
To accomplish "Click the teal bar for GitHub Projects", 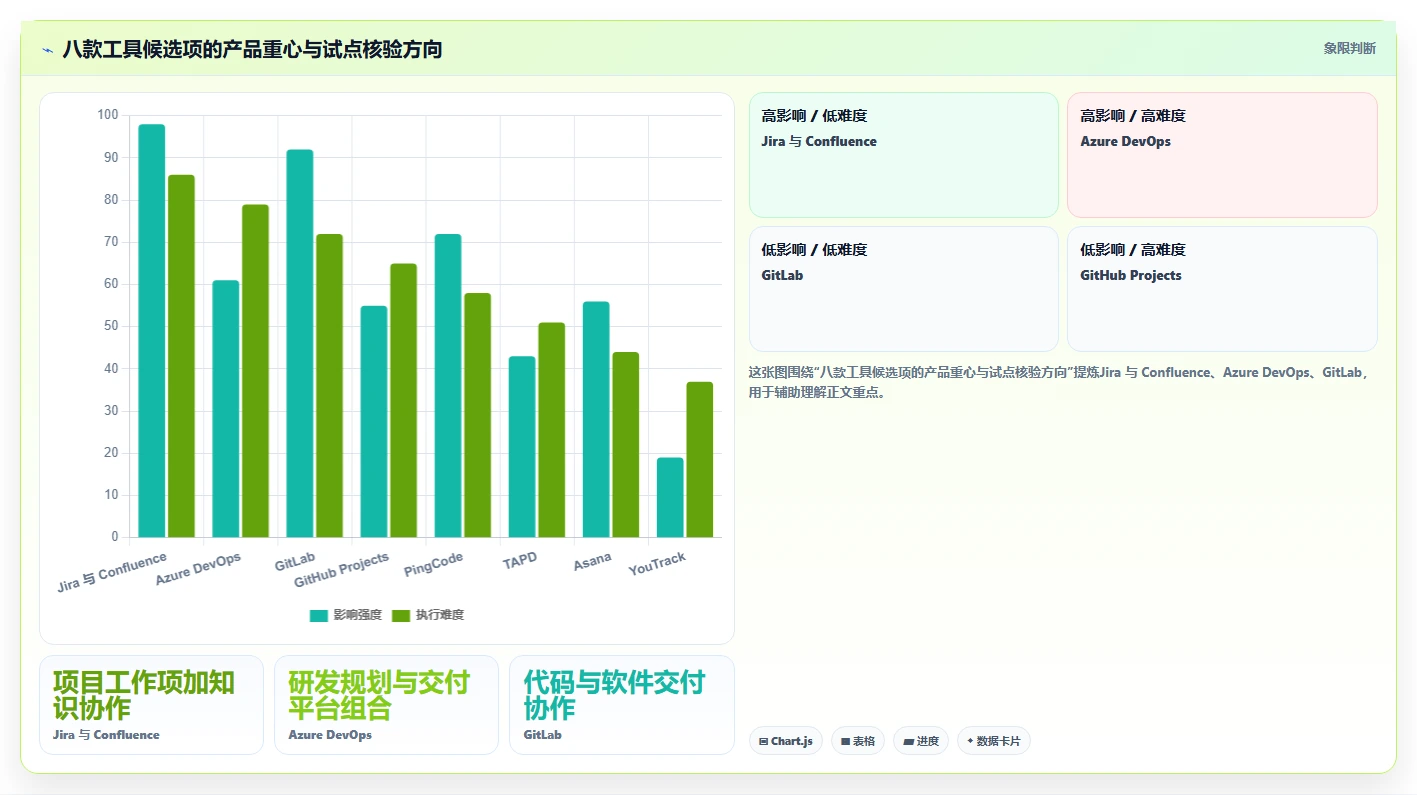I will (374, 421).
